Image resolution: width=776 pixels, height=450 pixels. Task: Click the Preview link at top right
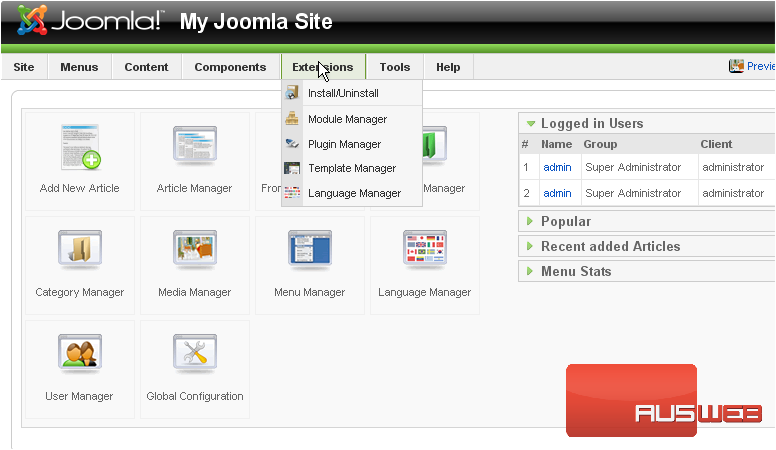pos(758,66)
